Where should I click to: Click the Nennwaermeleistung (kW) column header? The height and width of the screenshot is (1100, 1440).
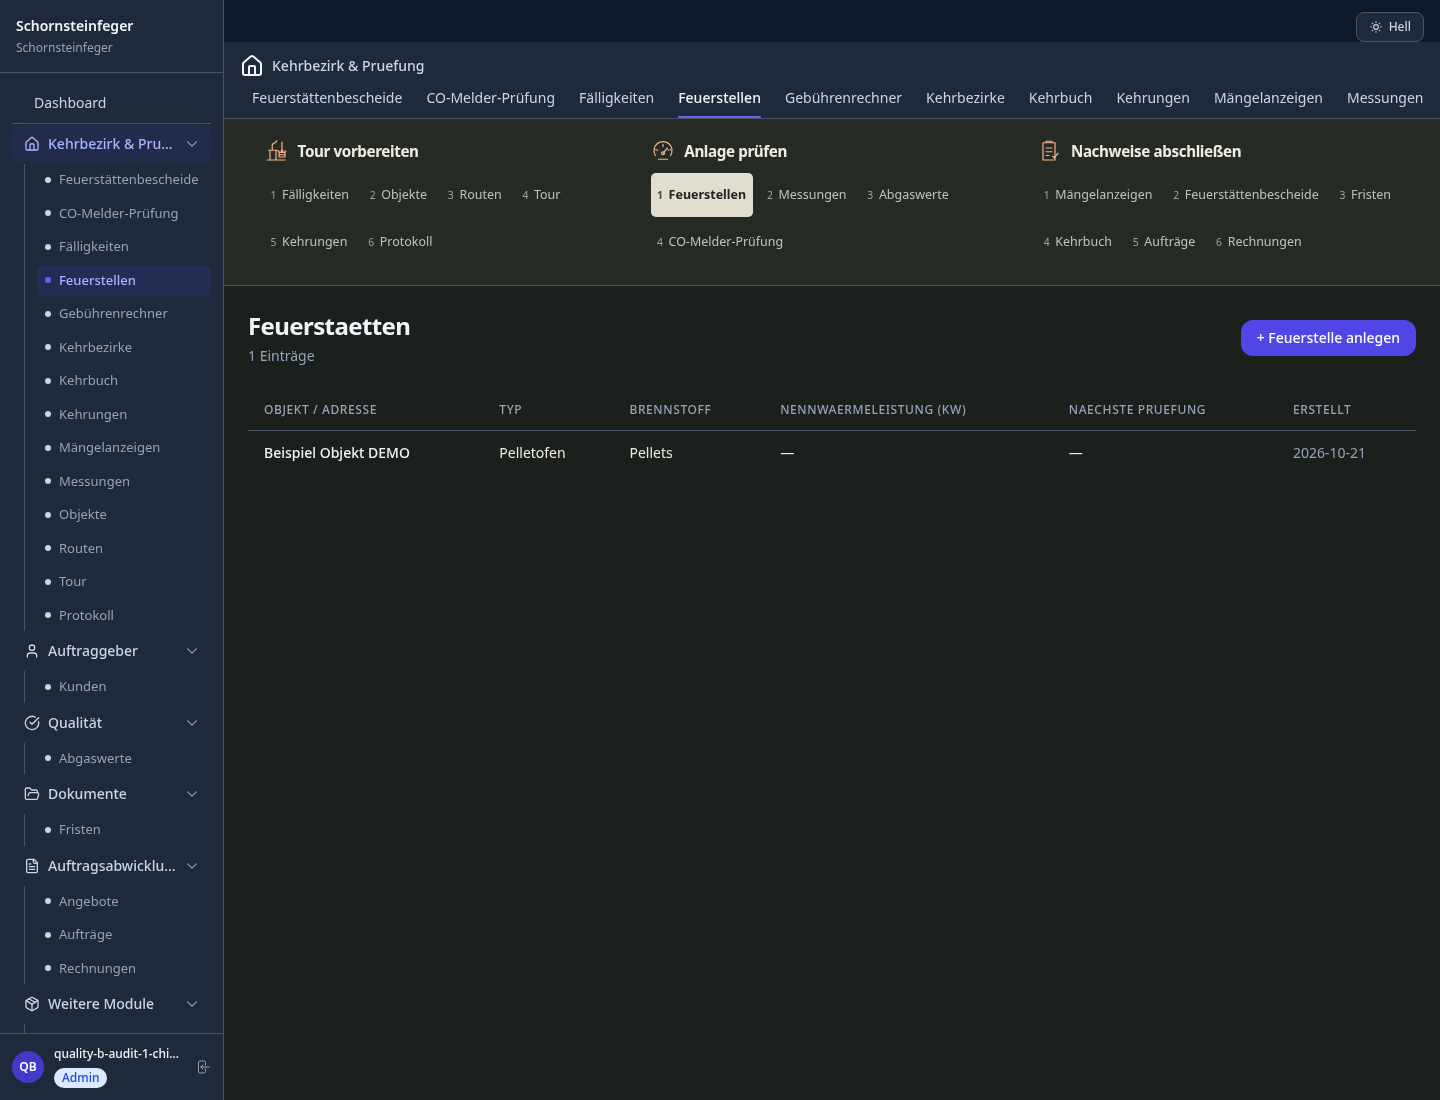[x=873, y=410]
